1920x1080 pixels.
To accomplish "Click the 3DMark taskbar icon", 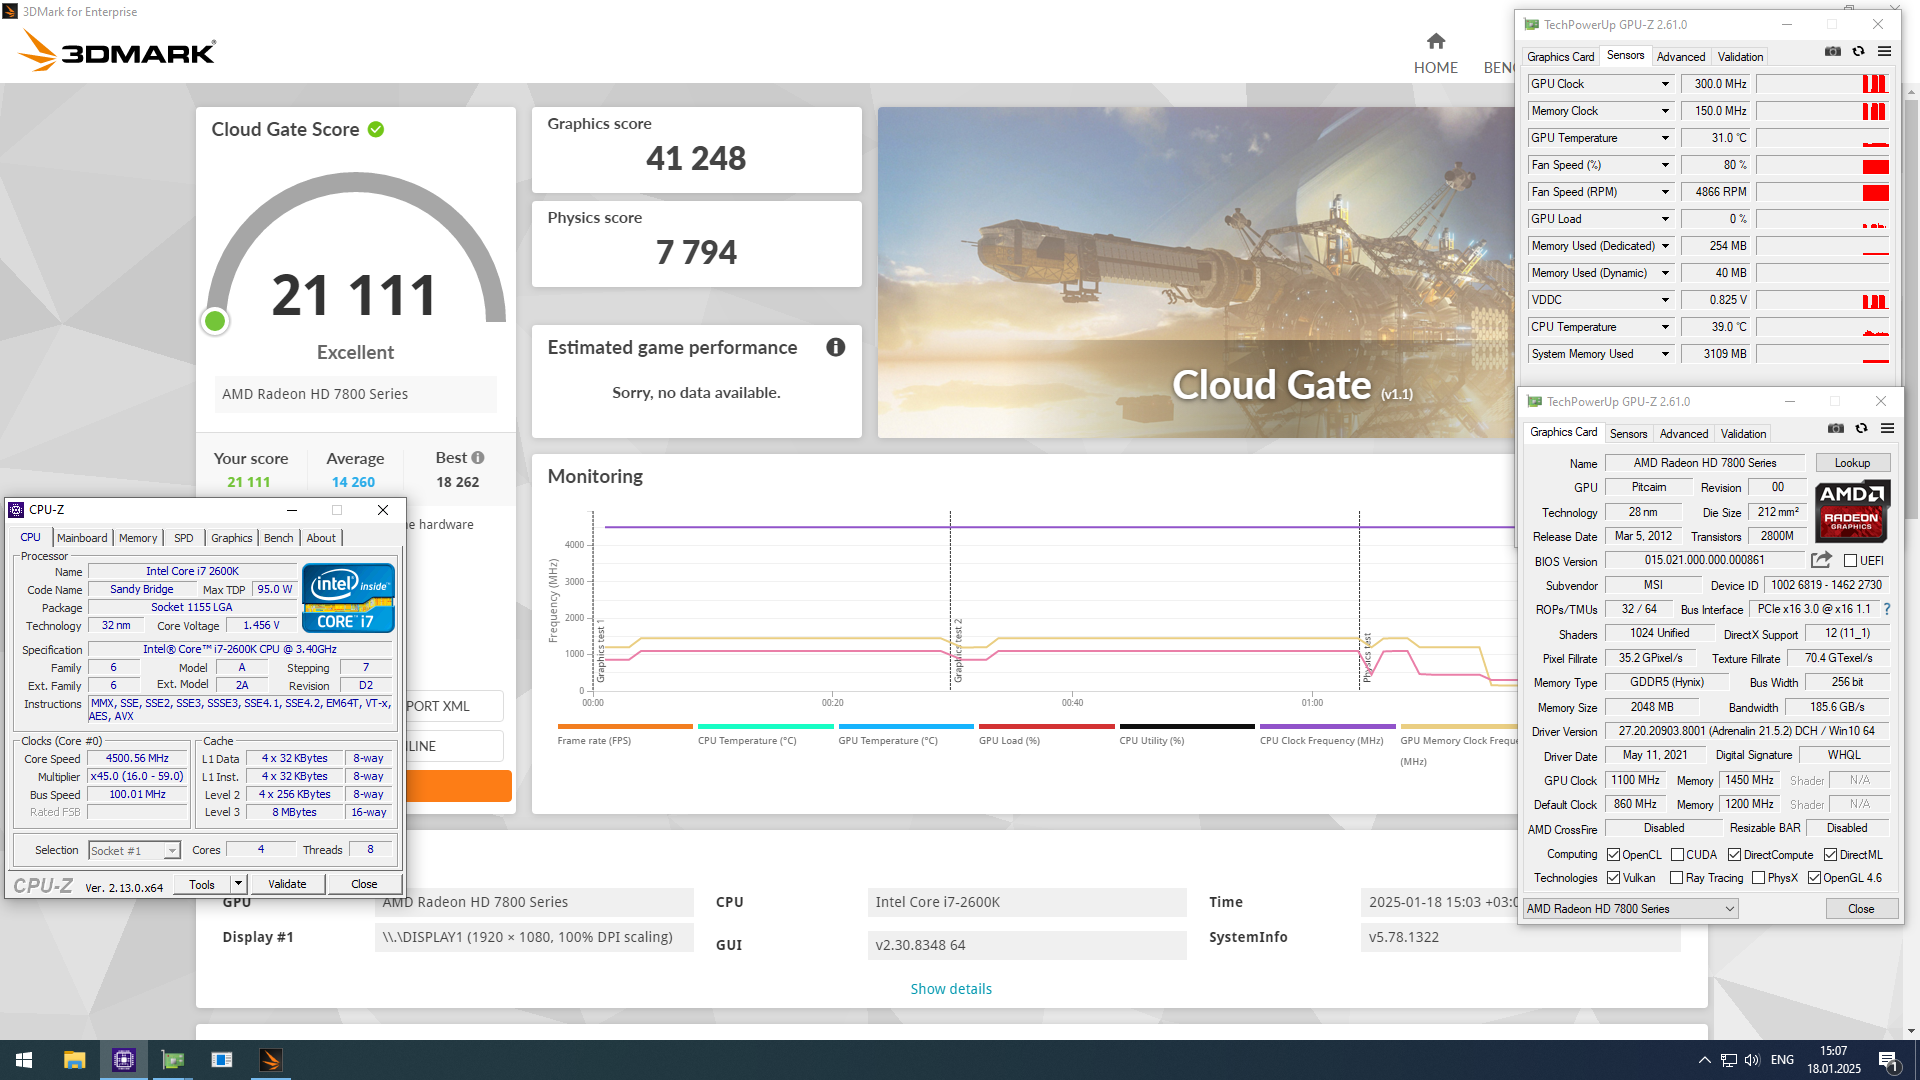I will (x=271, y=1060).
